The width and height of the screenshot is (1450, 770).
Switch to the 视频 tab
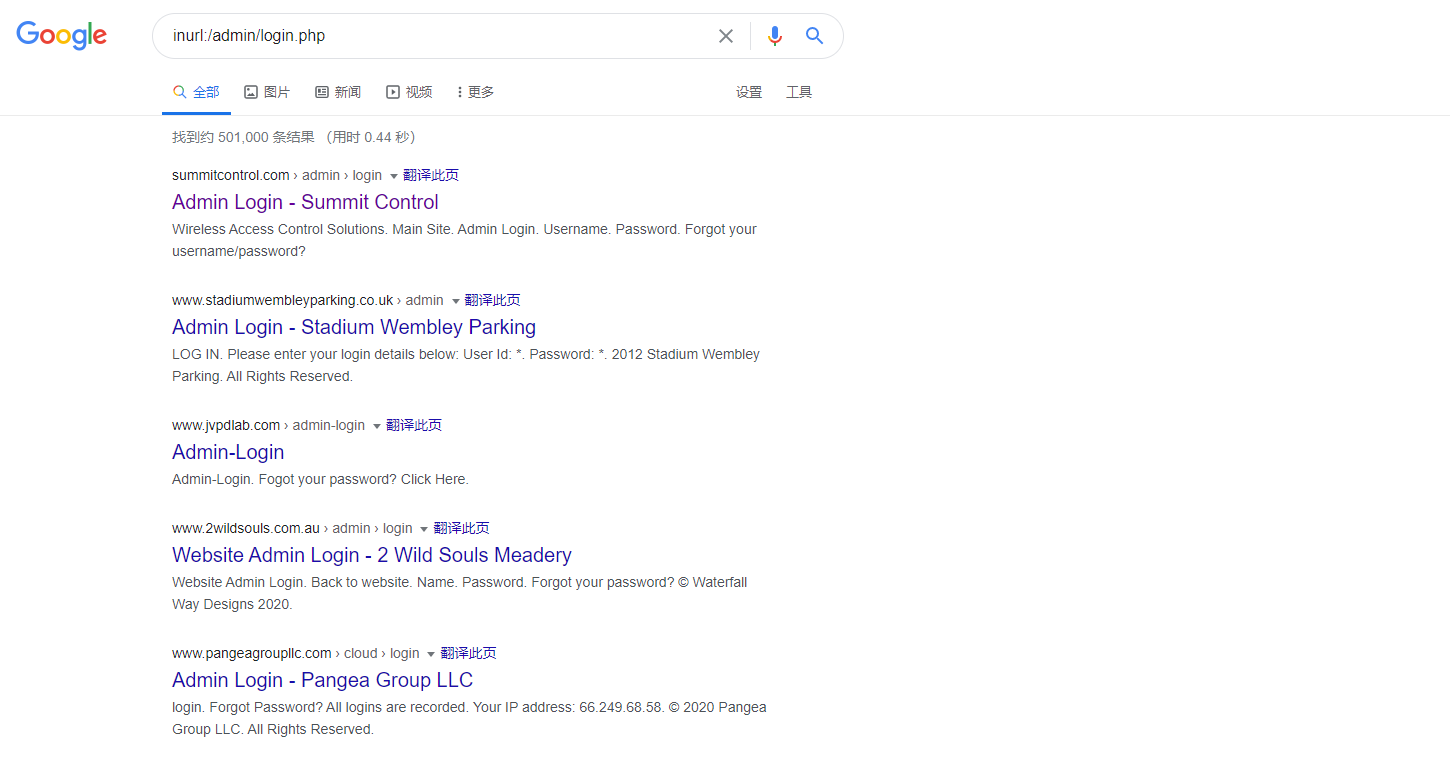[x=409, y=92]
